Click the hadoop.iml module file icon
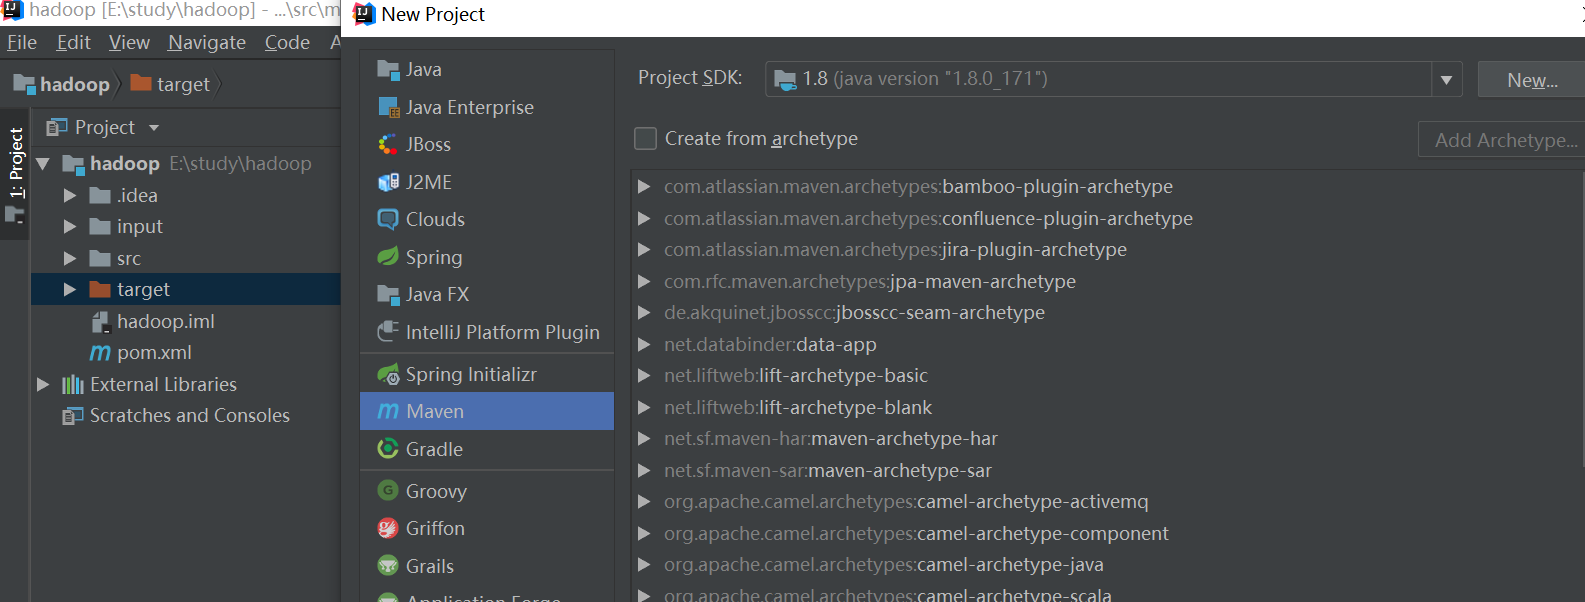The height and width of the screenshot is (602, 1585). click(100, 321)
